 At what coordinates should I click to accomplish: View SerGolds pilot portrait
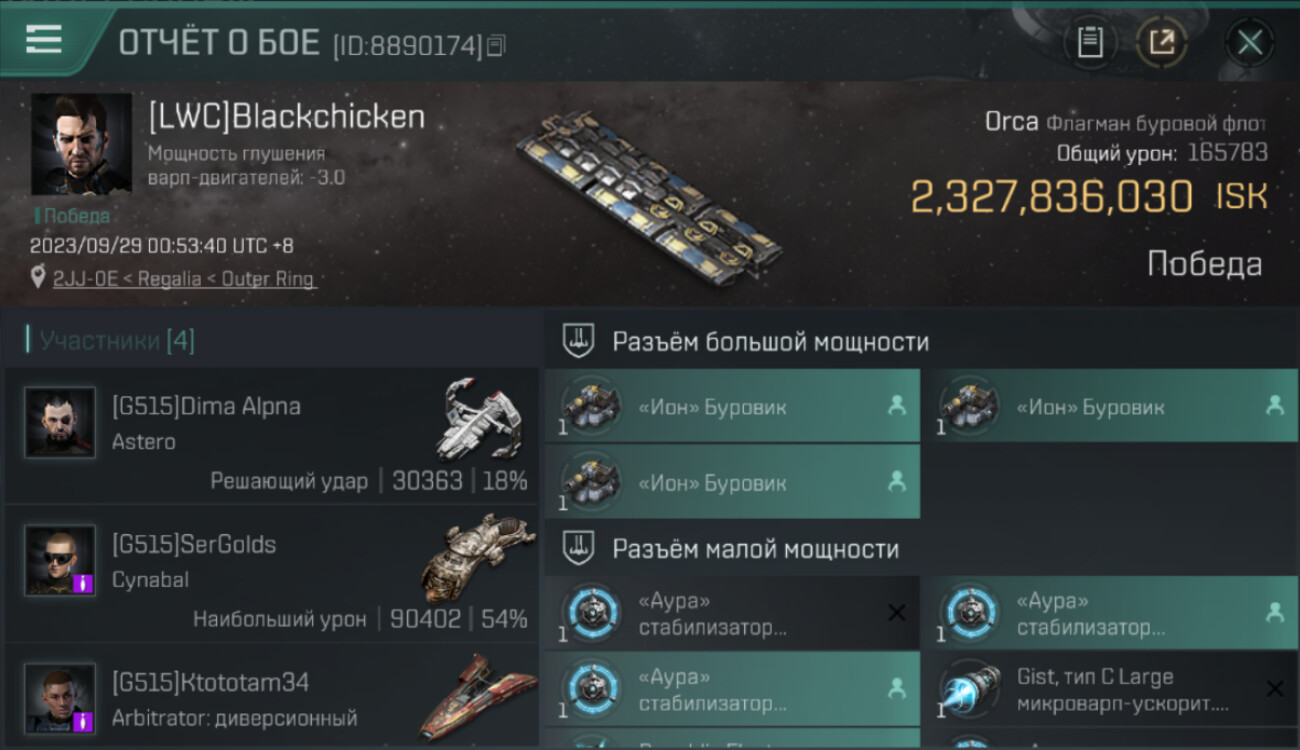click(60, 560)
